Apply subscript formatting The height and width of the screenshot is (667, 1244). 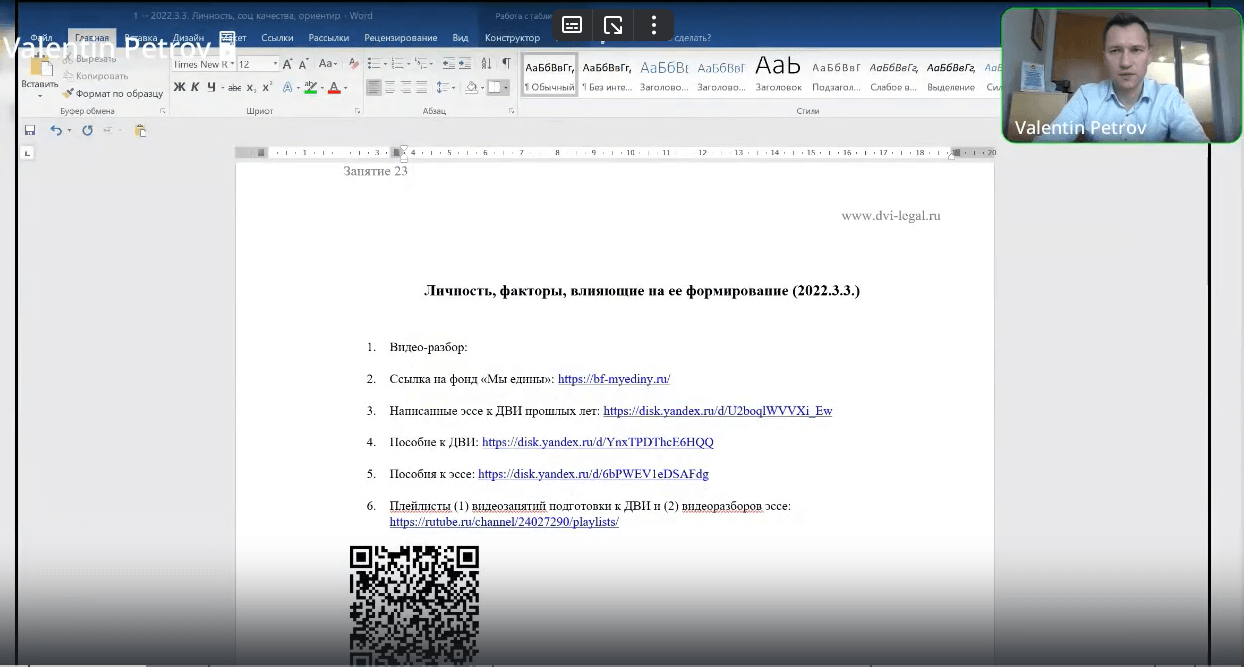pyautogui.click(x=250, y=87)
